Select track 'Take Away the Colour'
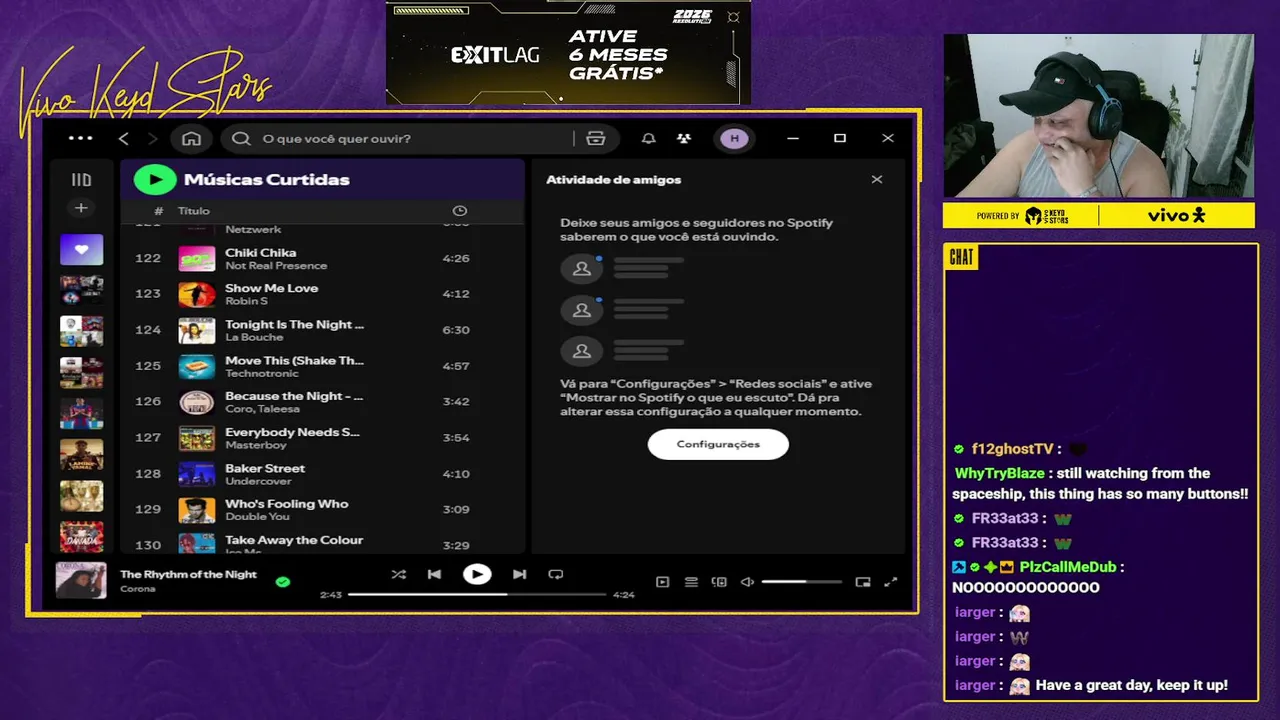Image resolution: width=1280 pixels, height=720 pixels. 294,540
